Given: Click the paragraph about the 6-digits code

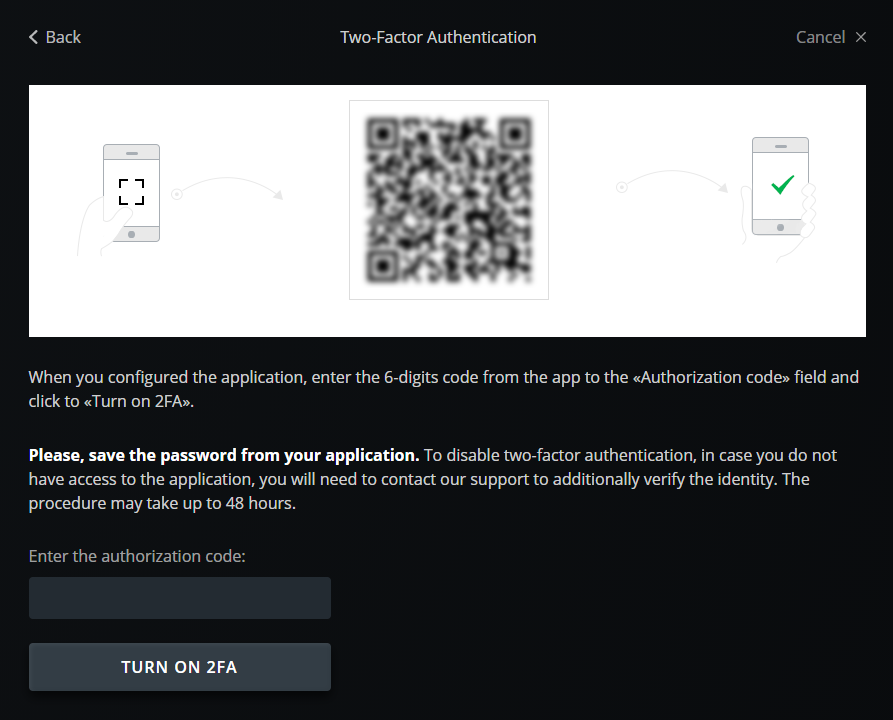Looking at the screenshot, I should click(444, 389).
